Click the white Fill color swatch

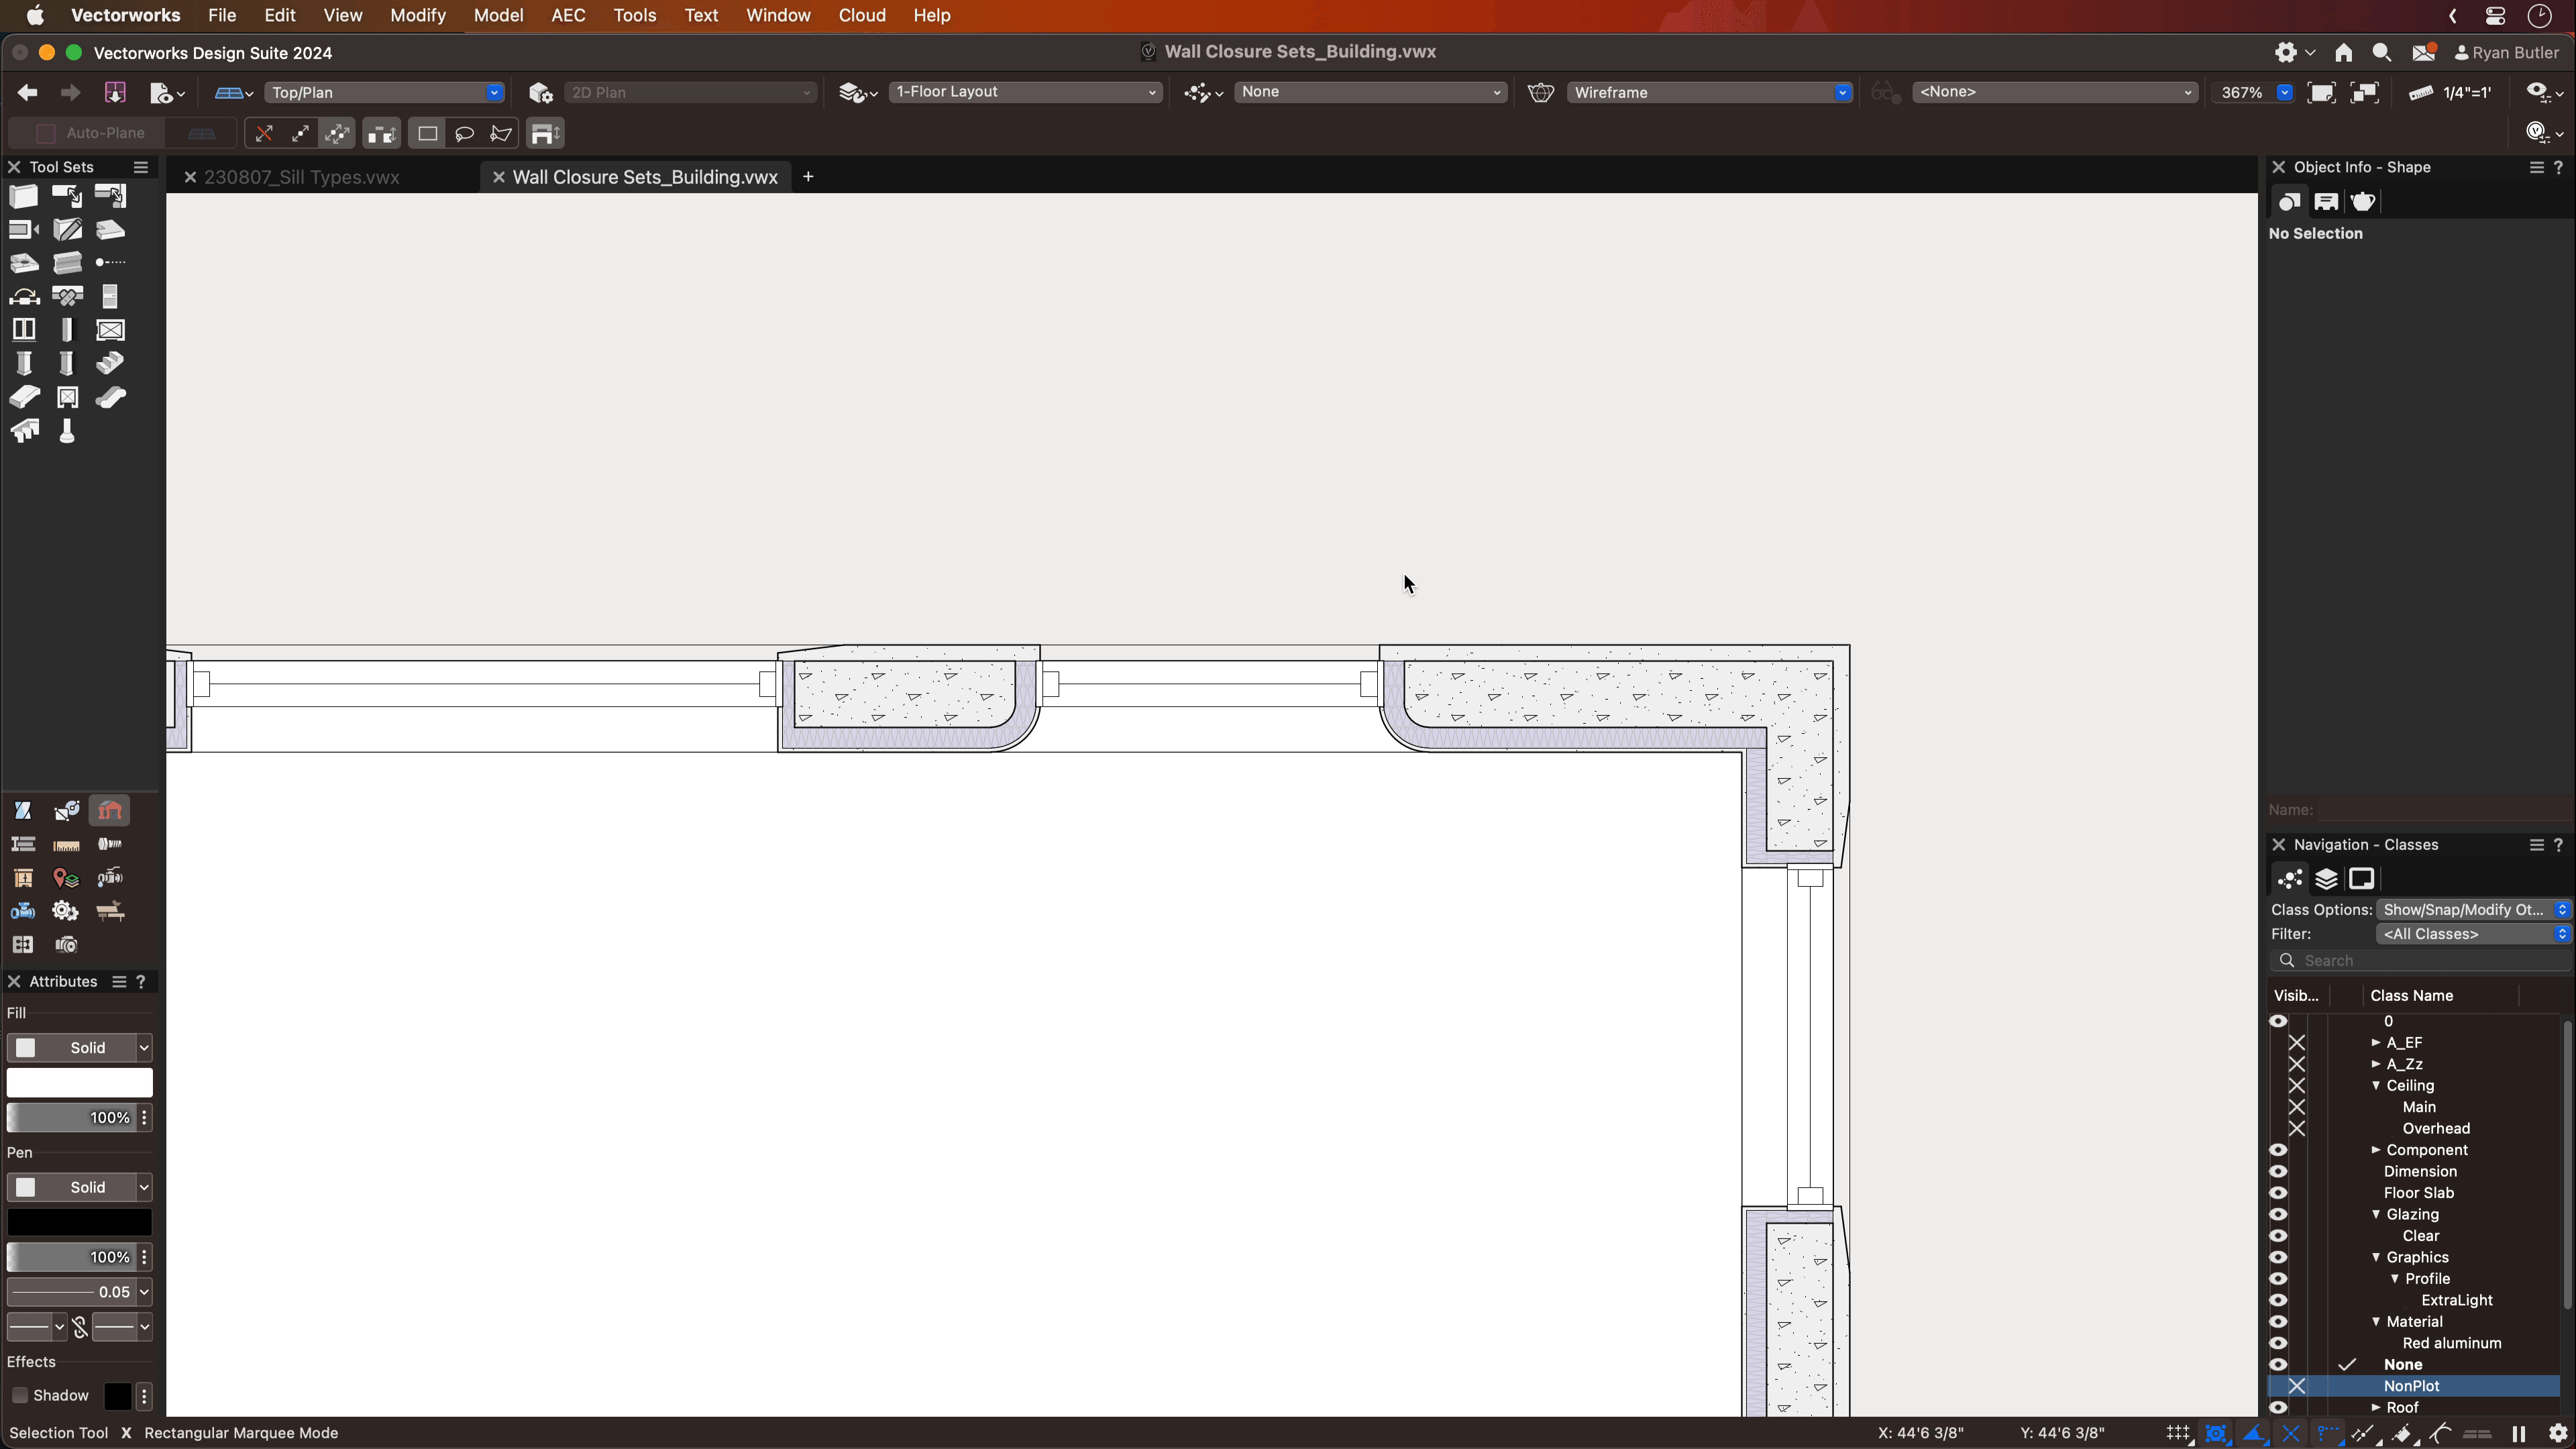(79, 1083)
